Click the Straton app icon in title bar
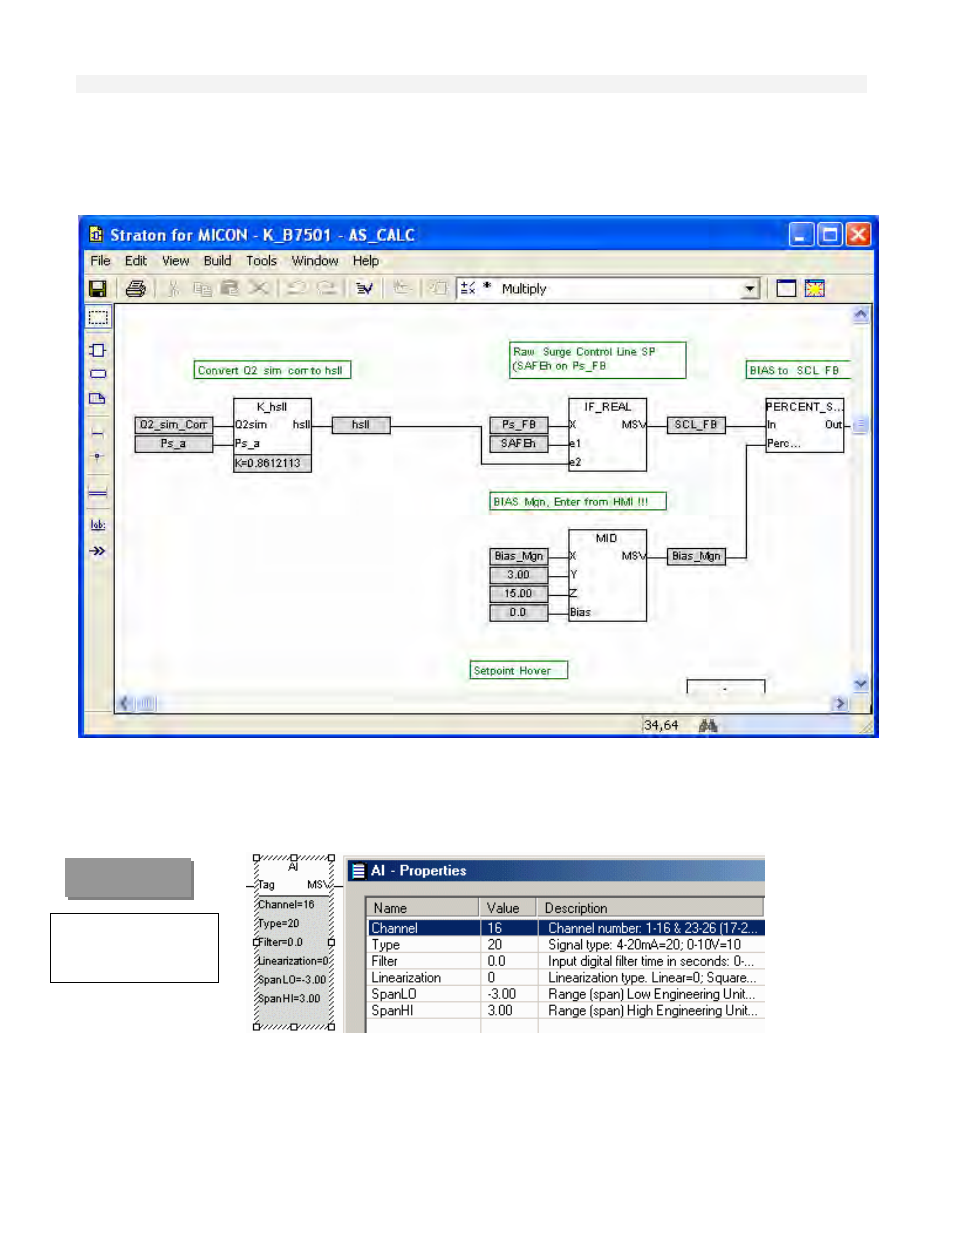Screen dimensions: 954x1235 click(96, 235)
